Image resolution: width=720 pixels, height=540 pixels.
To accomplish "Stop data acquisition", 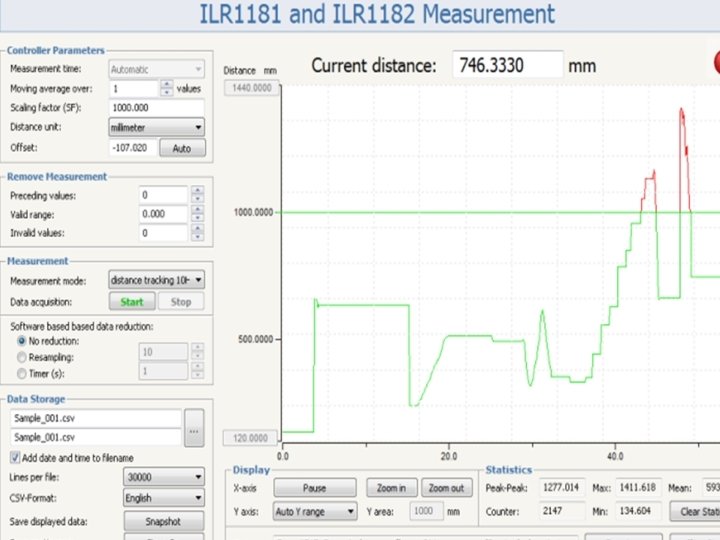I will click(181, 302).
